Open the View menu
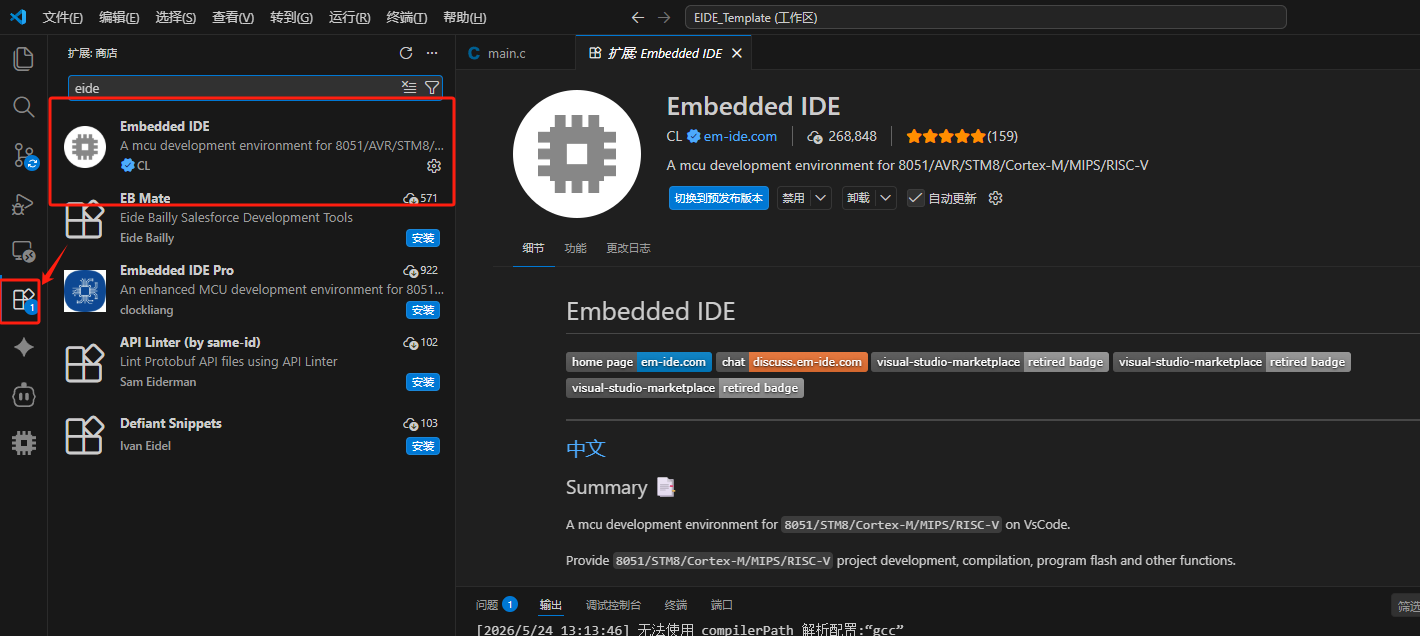 pyautogui.click(x=233, y=18)
